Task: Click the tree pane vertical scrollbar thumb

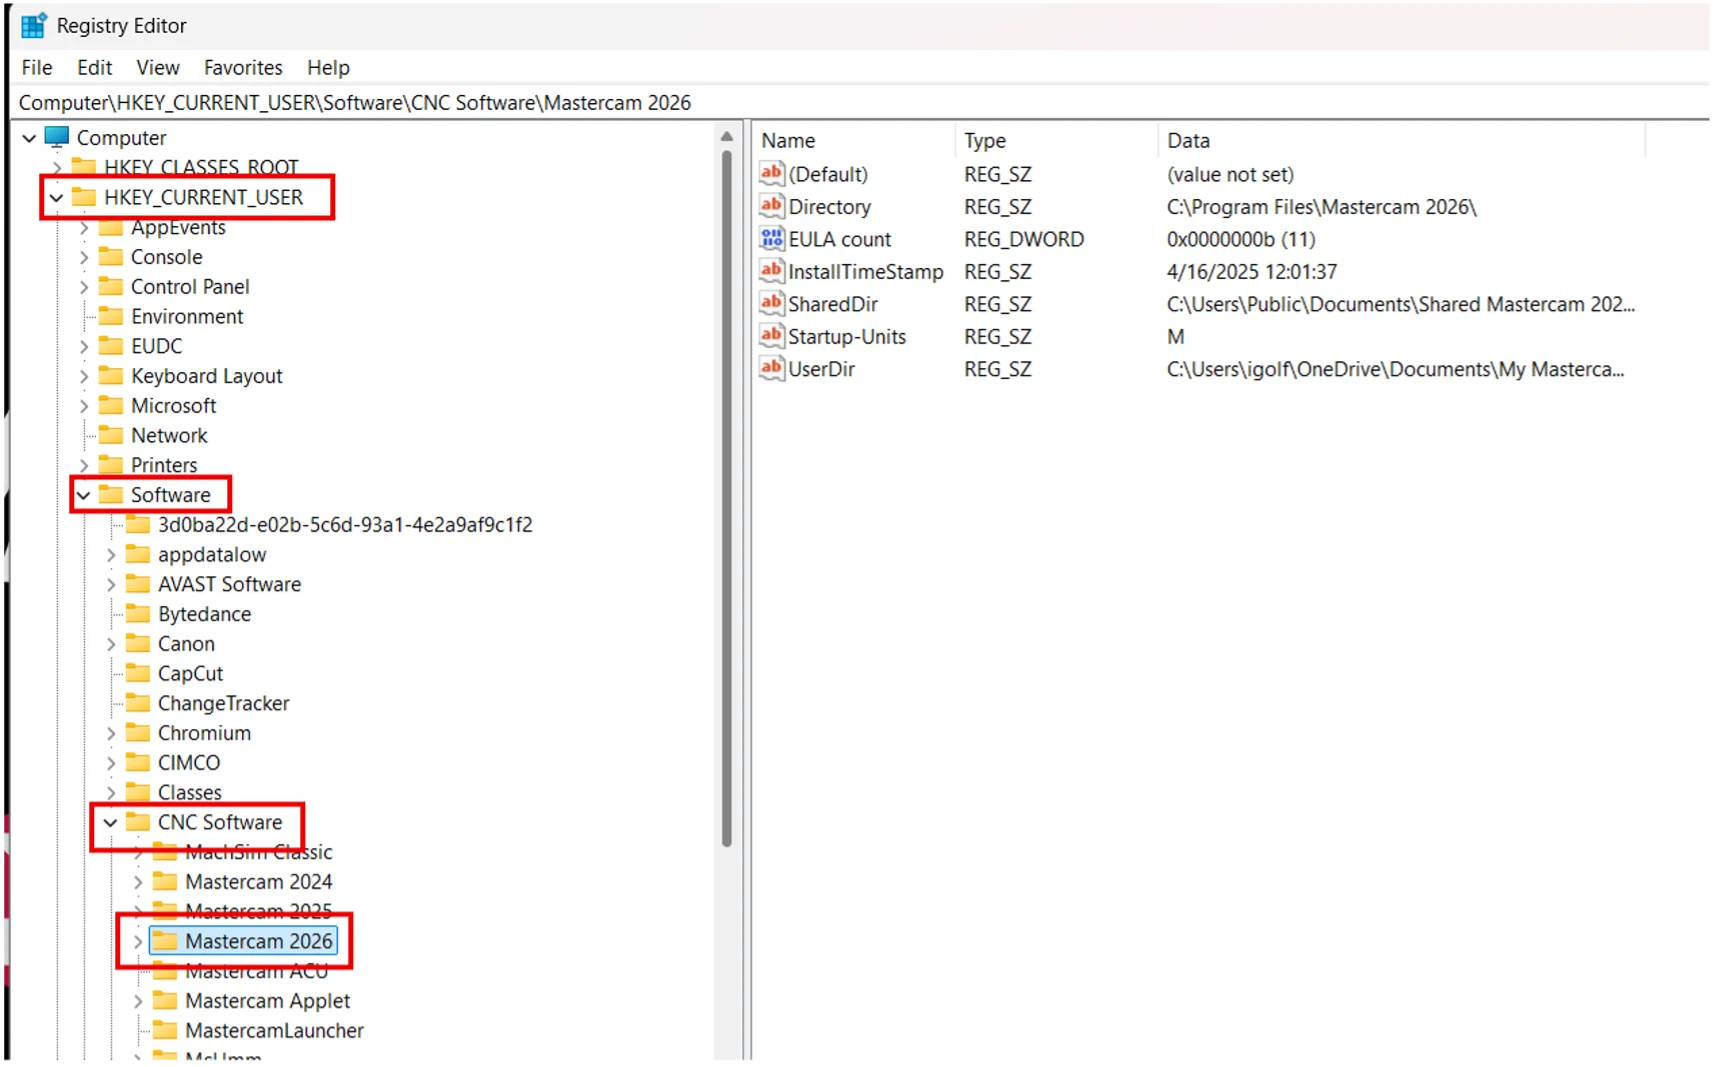Action: pos(727,497)
